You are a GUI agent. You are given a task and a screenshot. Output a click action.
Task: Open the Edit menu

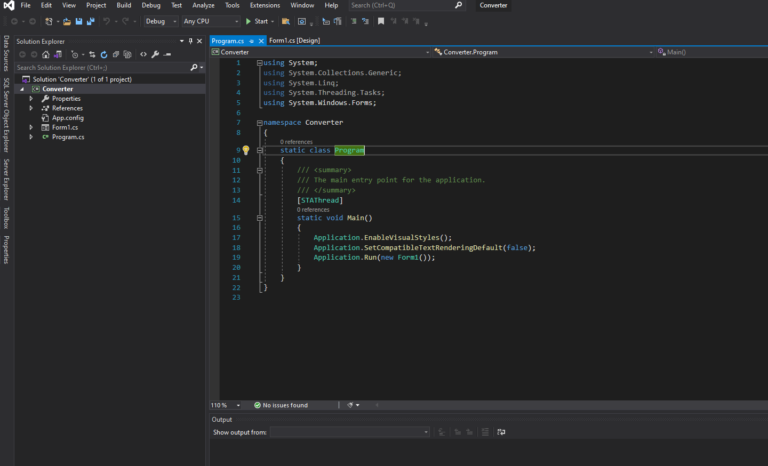tap(46, 5)
